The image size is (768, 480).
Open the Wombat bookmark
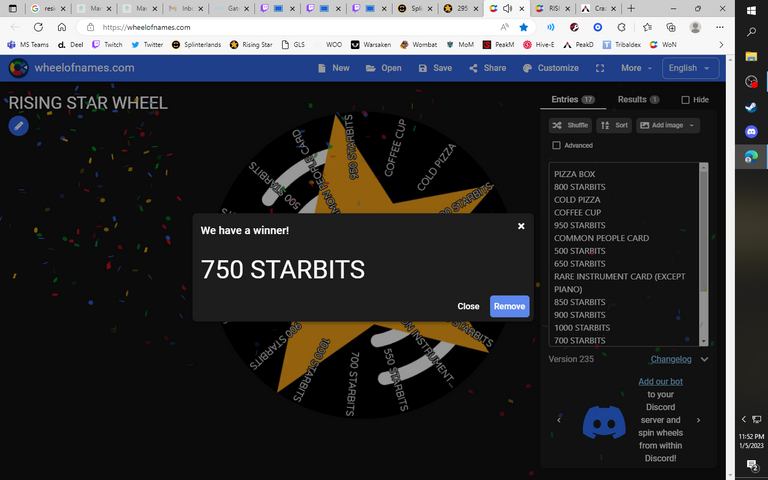(x=418, y=45)
